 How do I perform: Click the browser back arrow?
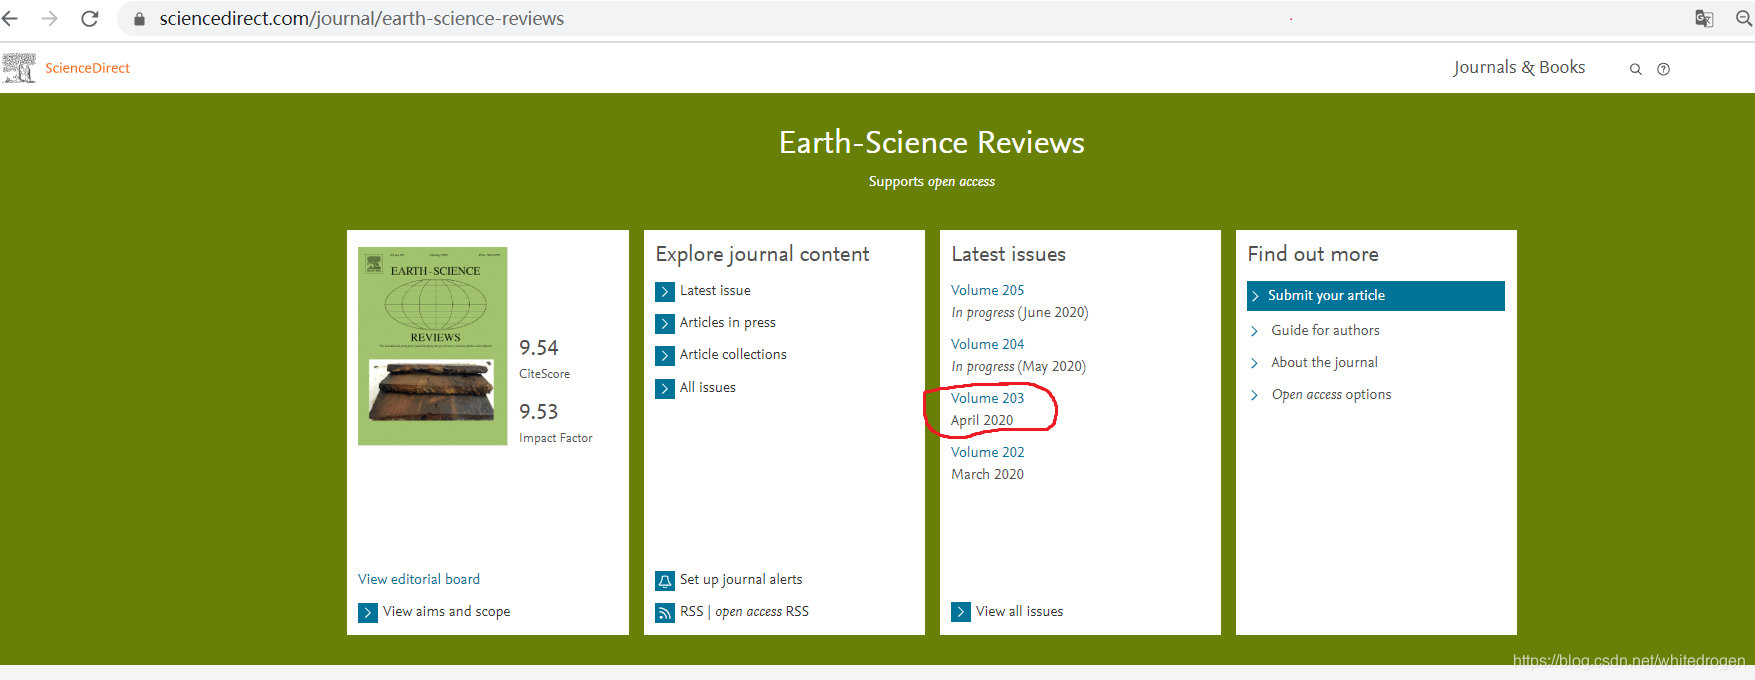tap(10, 18)
